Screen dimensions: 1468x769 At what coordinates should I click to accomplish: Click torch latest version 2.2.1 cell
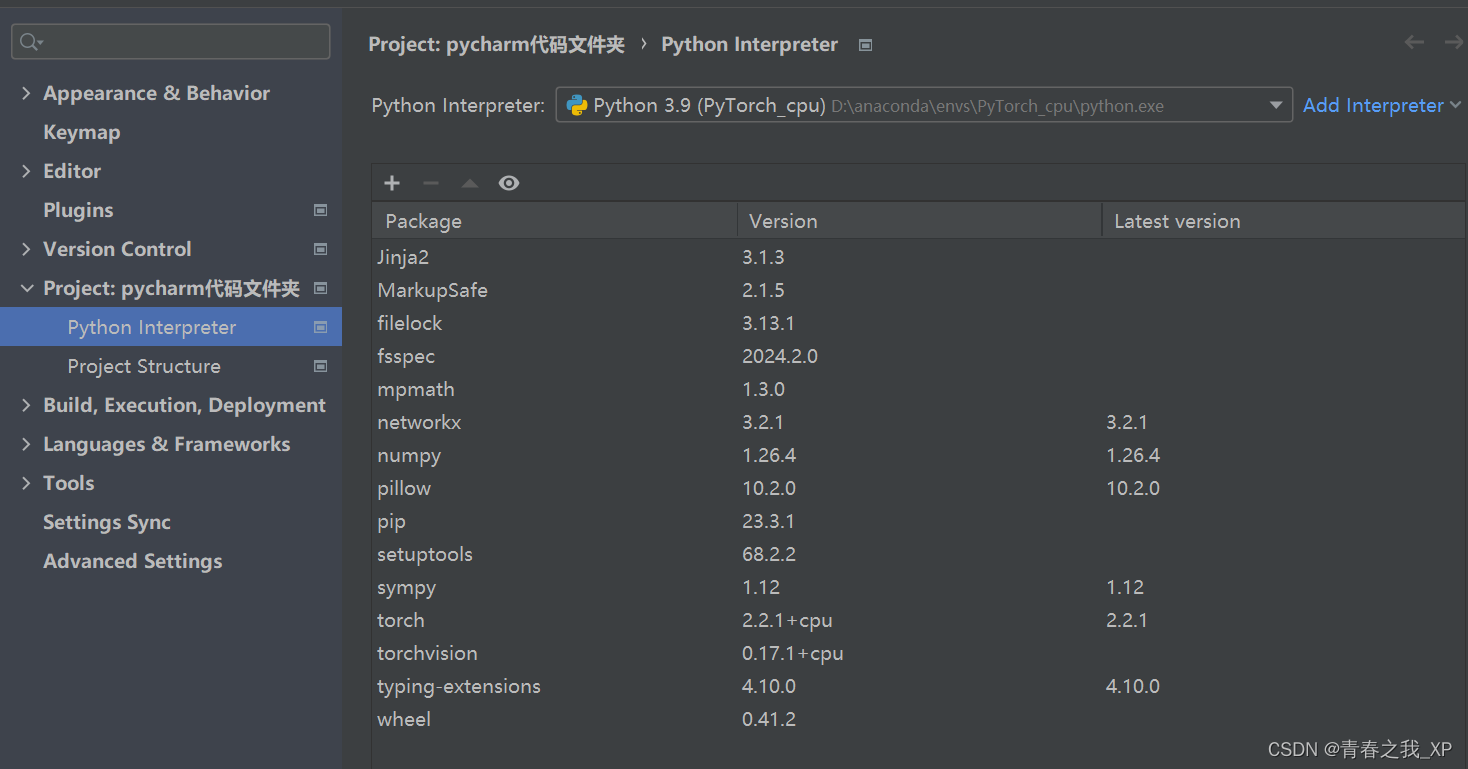1127,620
